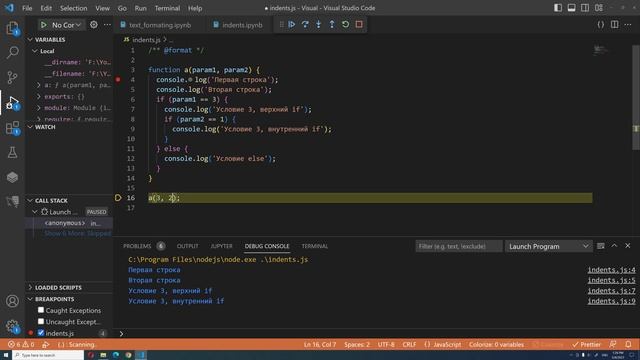The height and width of the screenshot is (360, 640).
Task: Close the bottom panel
Action: tap(628, 246)
